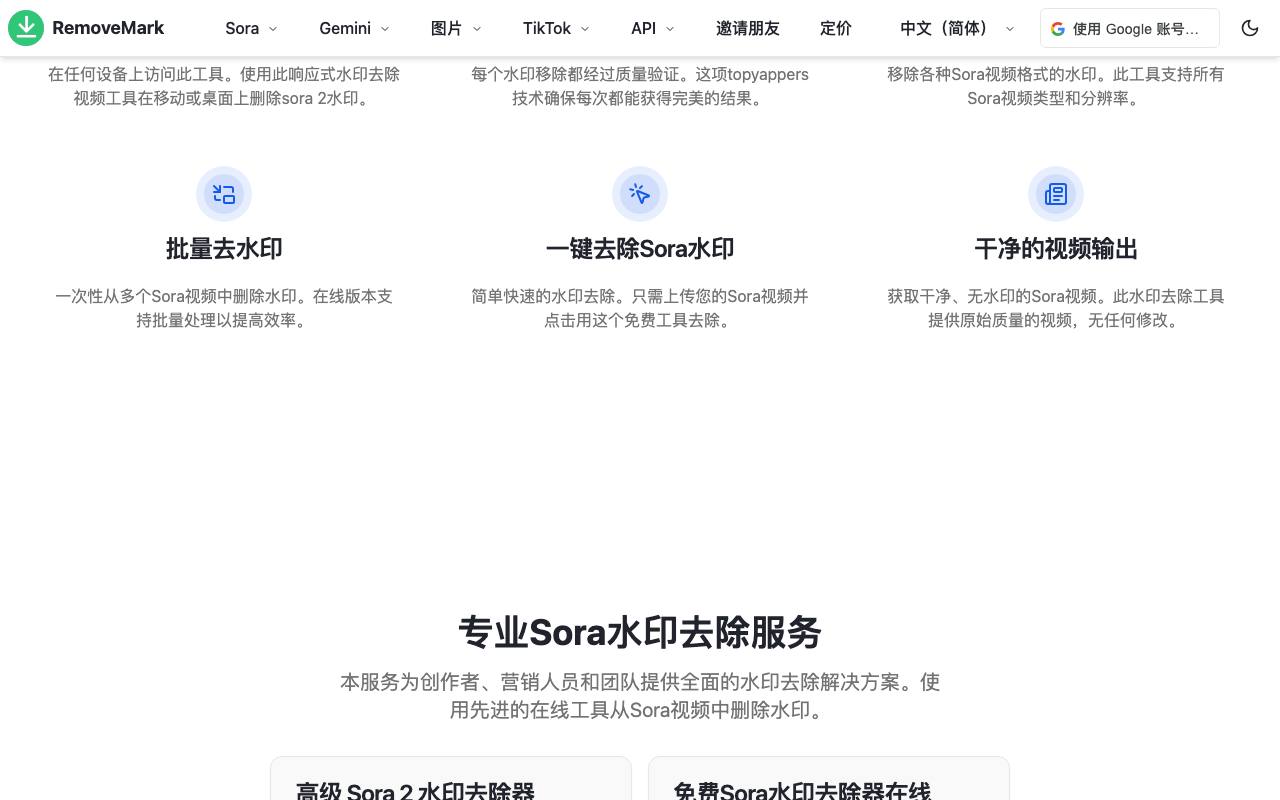
Task: Click the Google logo in sign-in button
Action: click(1058, 29)
